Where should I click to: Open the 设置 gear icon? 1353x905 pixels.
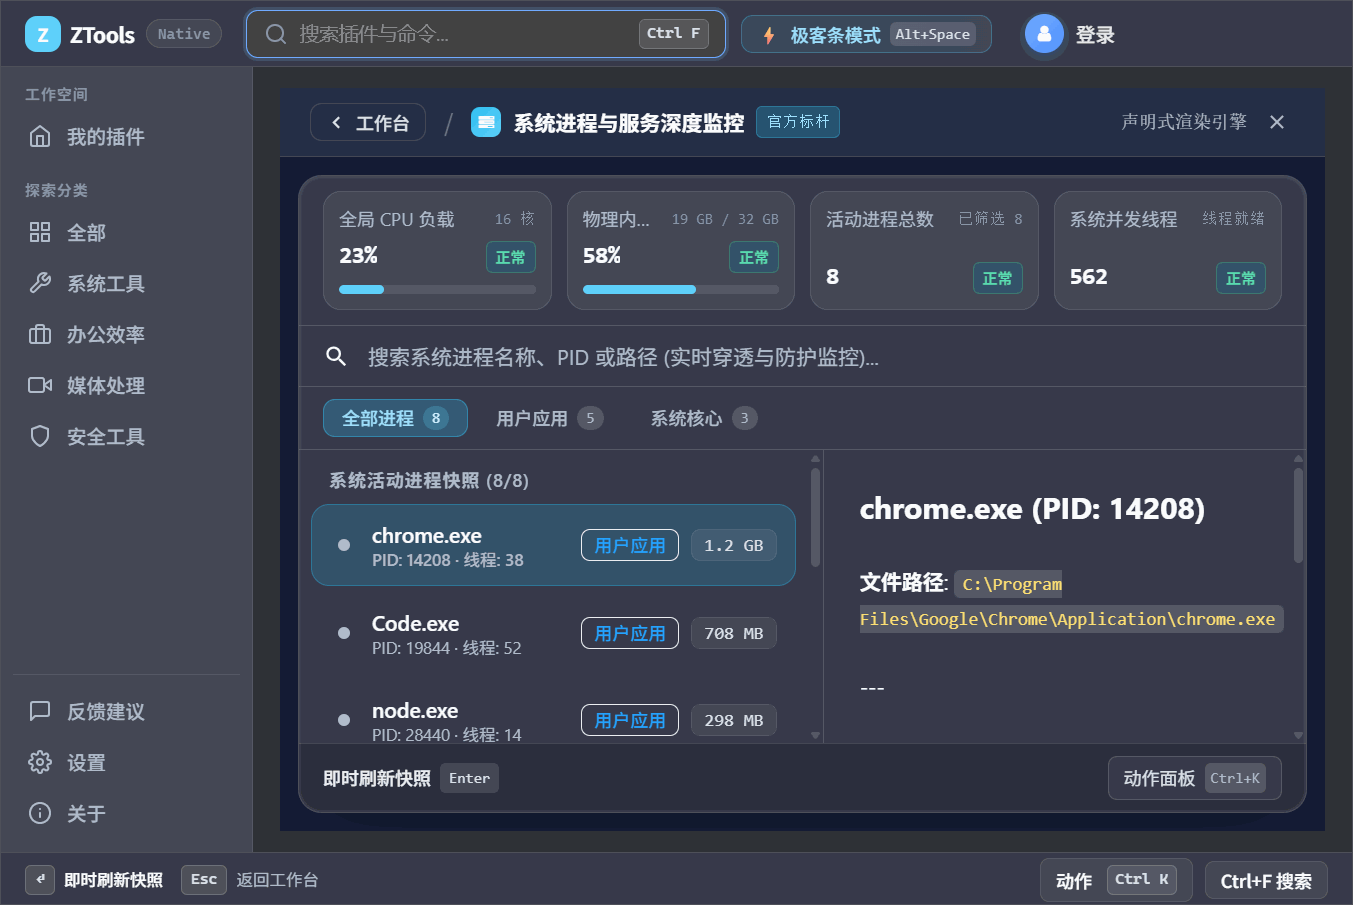[x=40, y=763]
